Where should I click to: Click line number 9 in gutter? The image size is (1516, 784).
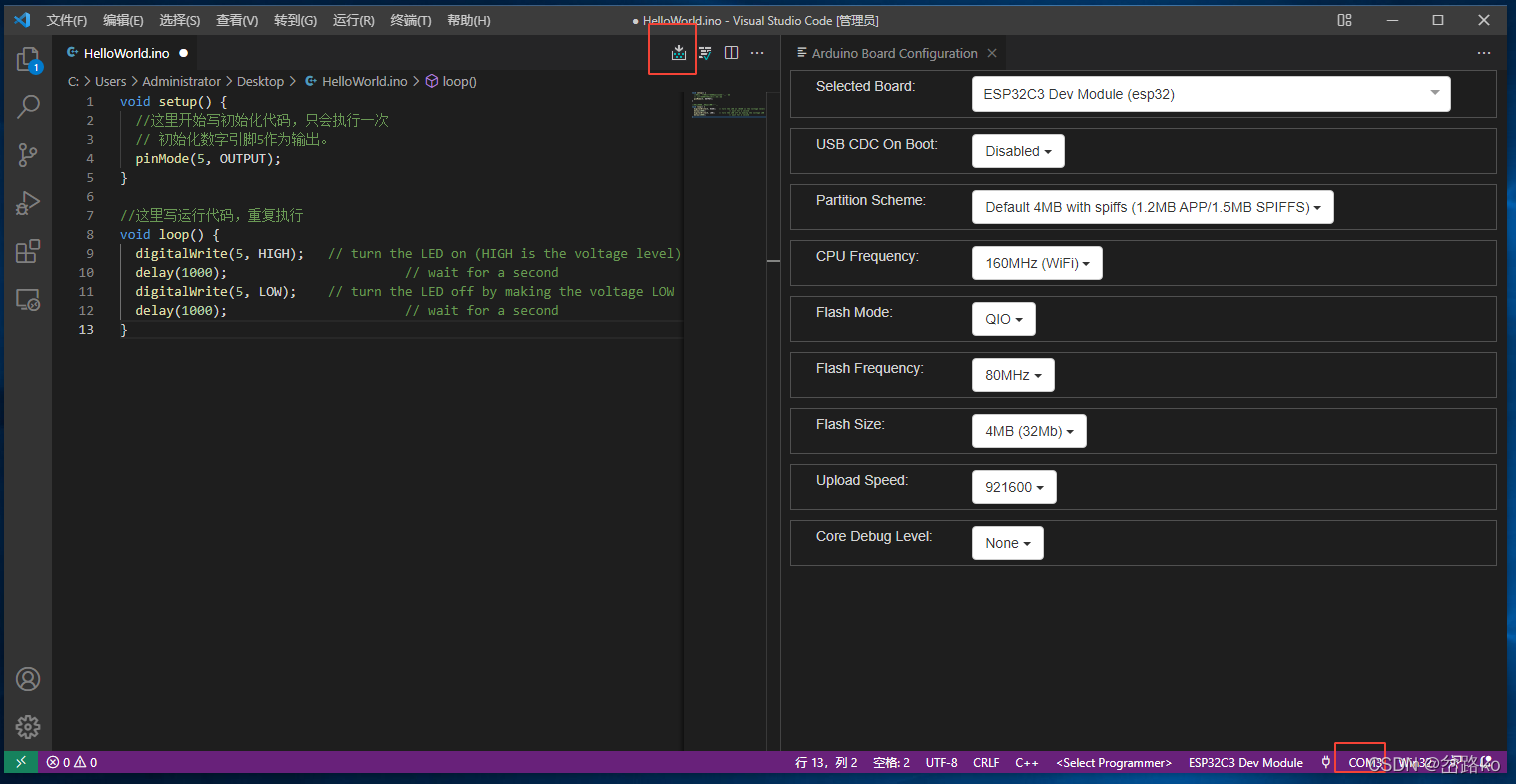[x=90, y=253]
